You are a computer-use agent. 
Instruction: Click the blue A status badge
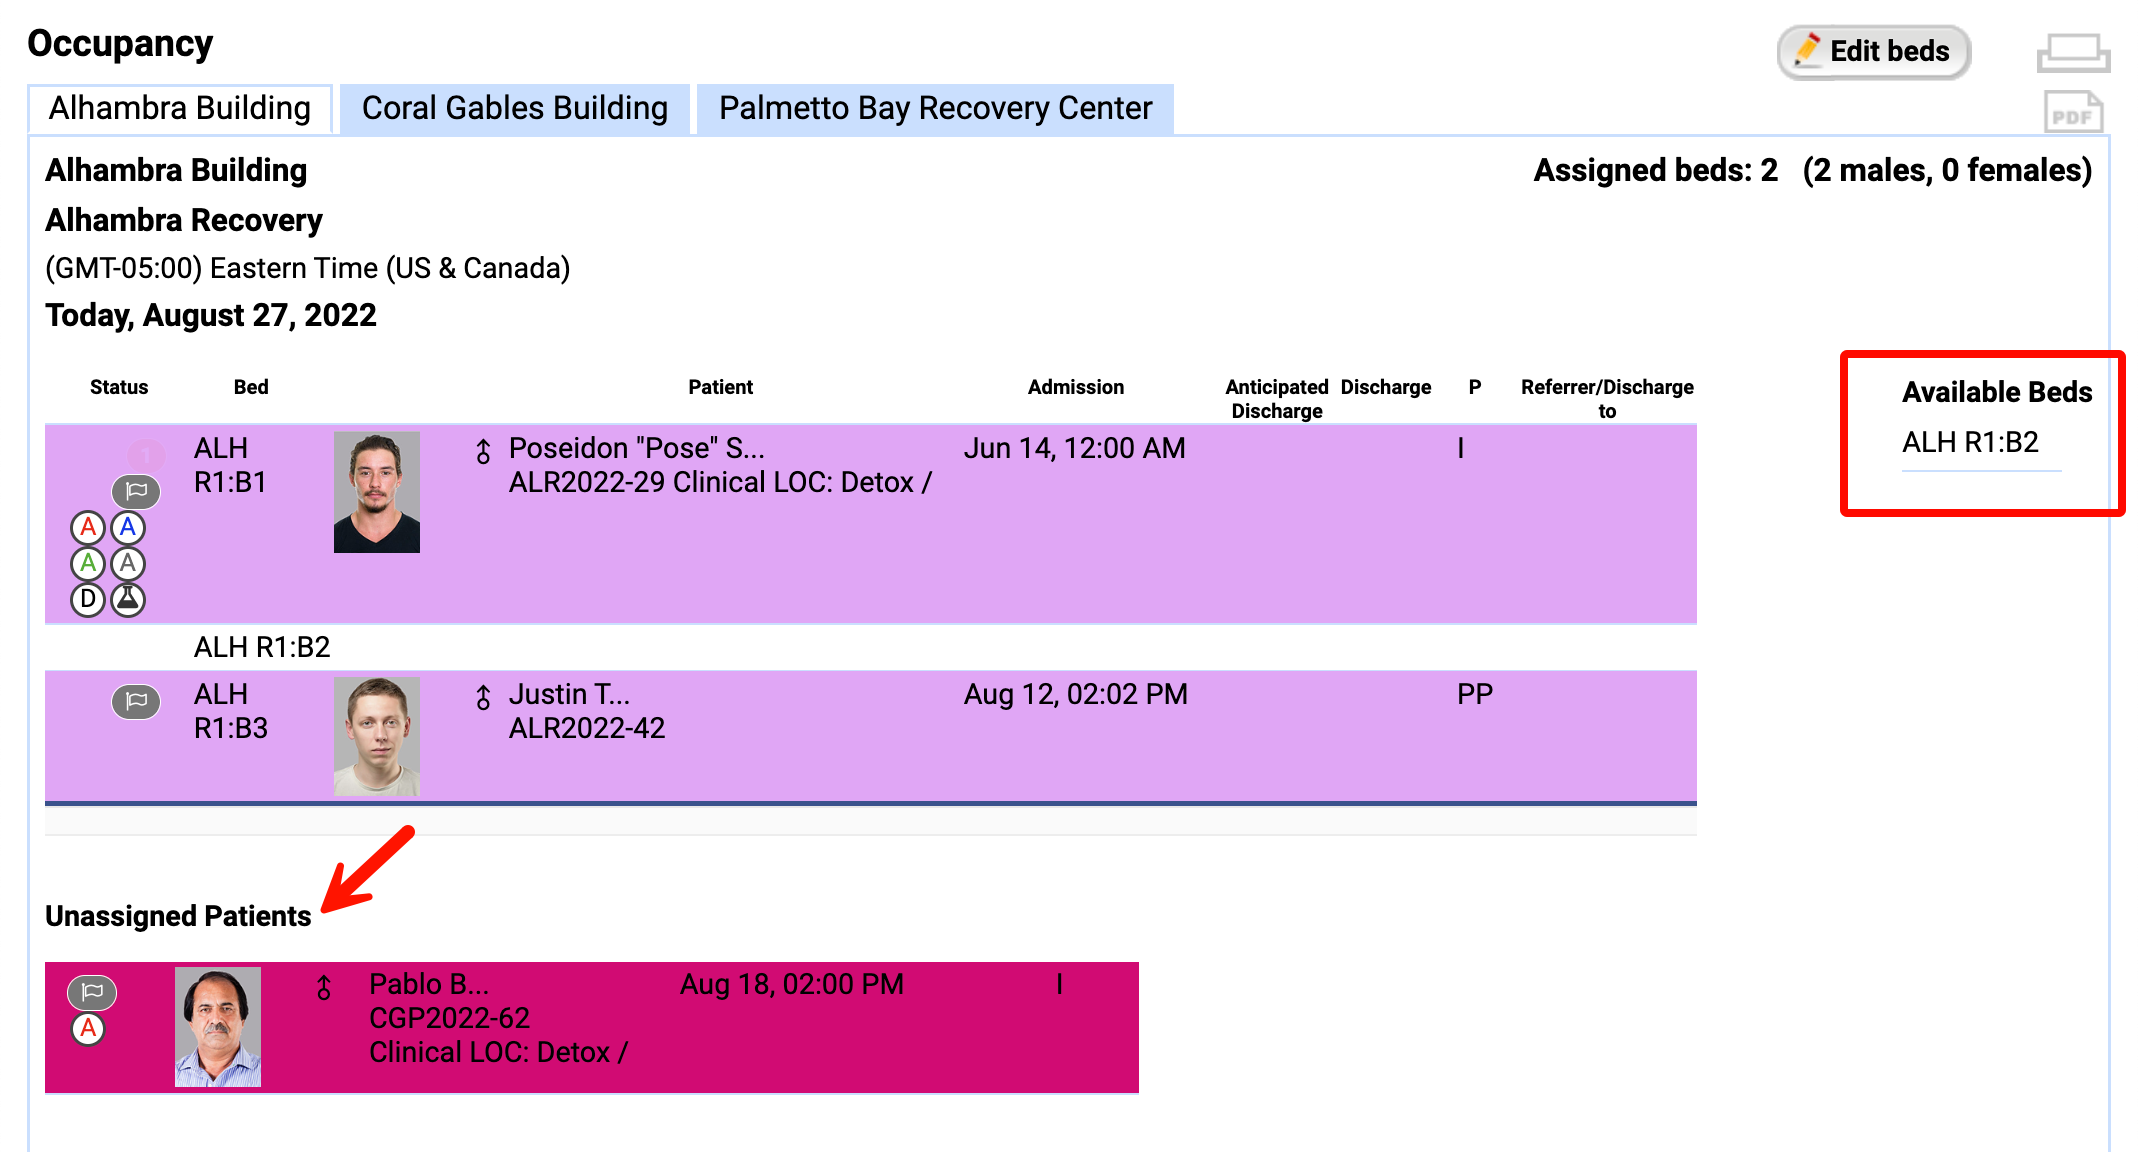pyautogui.click(x=128, y=527)
